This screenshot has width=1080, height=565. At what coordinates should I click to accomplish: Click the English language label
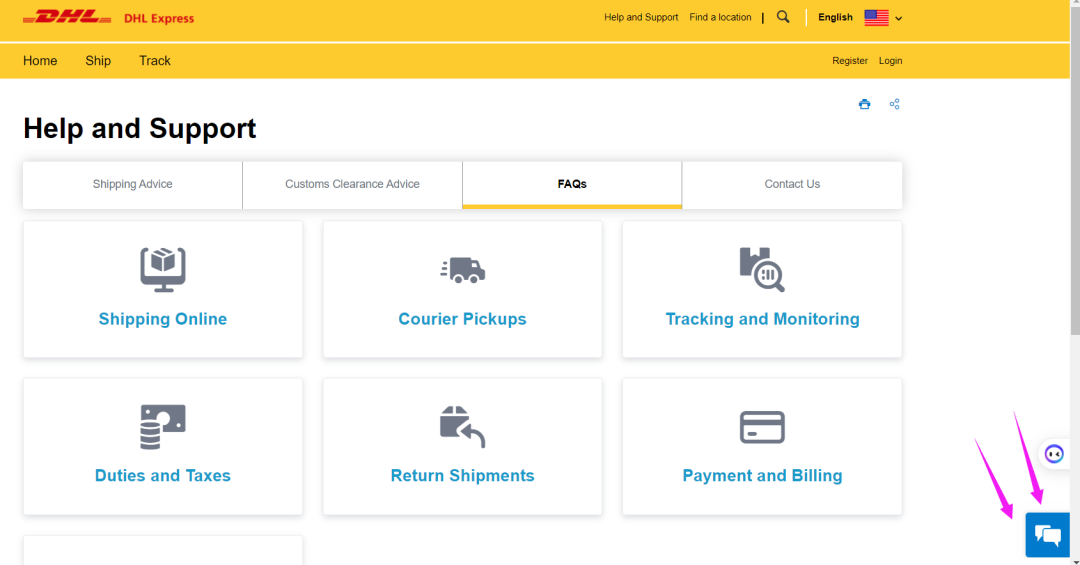835,17
